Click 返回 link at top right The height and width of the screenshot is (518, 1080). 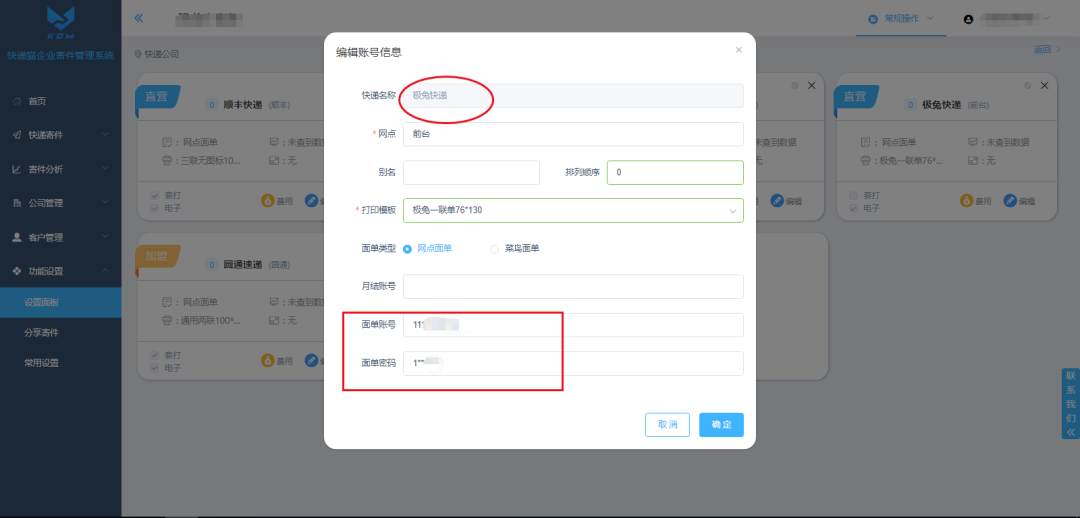tap(1047, 49)
